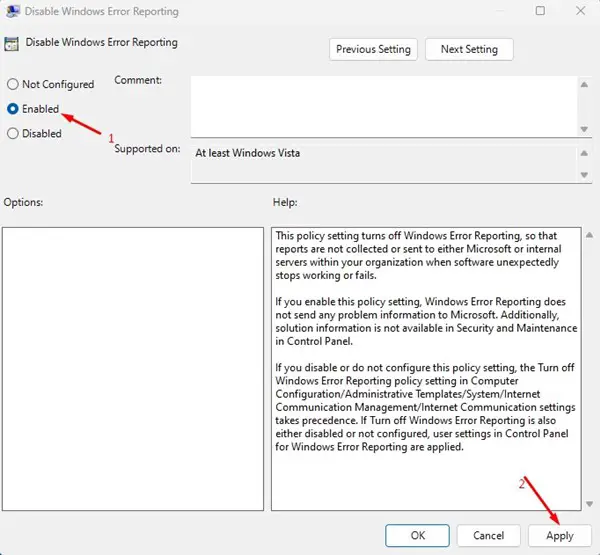Click Supported on box scroll up arrow
Image resolution: width=600 pixels, height=555 pixels.
[x=584, y=153]
